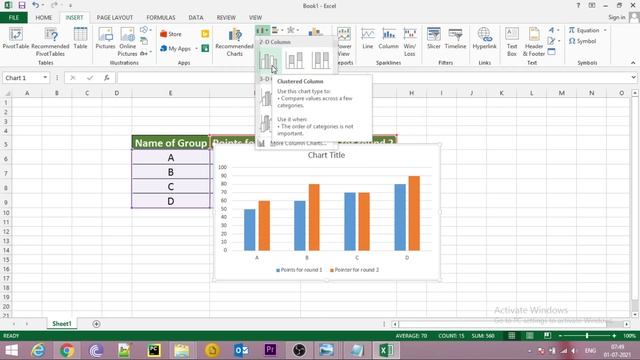
Task: Open Recommended PivotTables
Action: coord(50,42)
